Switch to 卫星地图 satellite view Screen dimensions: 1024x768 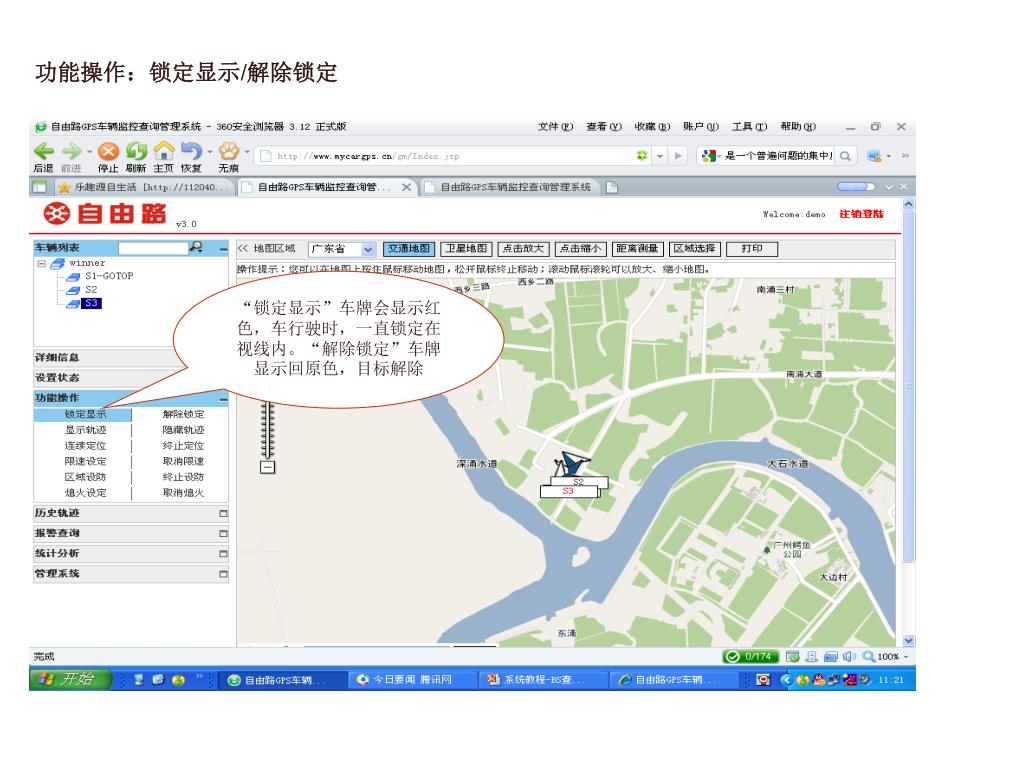click(467, 248)
